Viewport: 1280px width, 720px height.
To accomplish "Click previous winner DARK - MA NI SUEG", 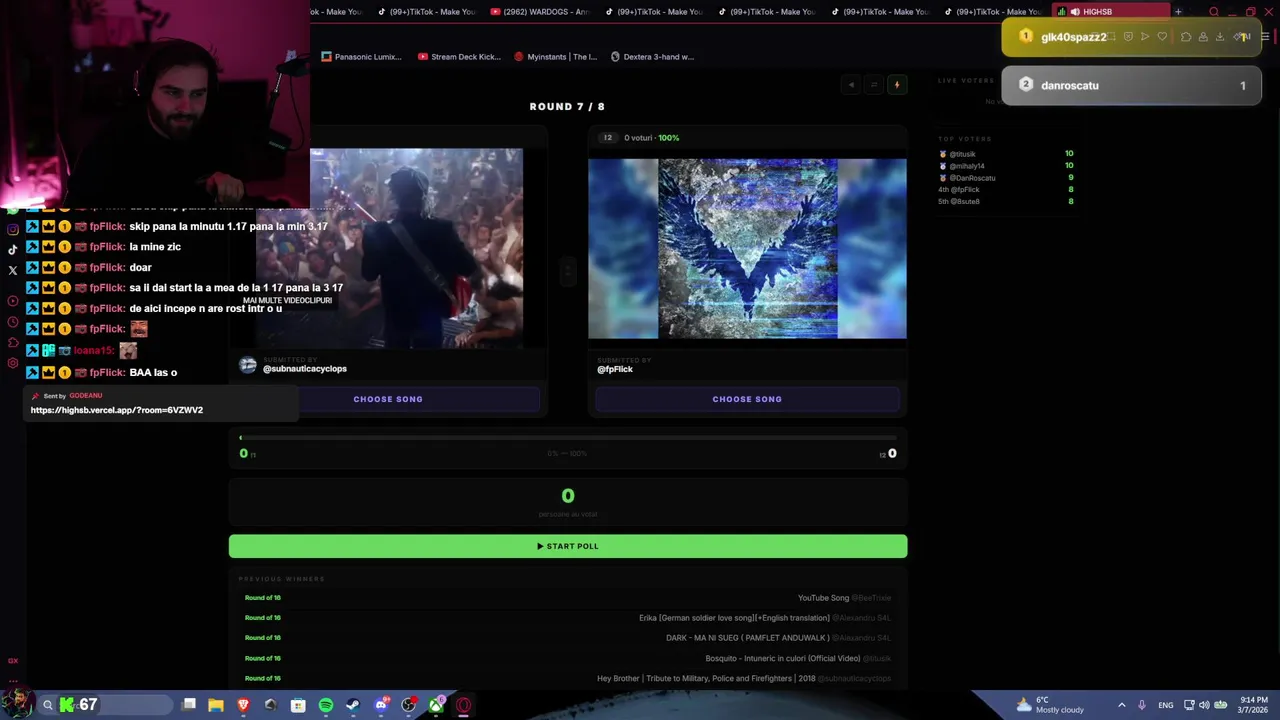I will pos(747,638).
